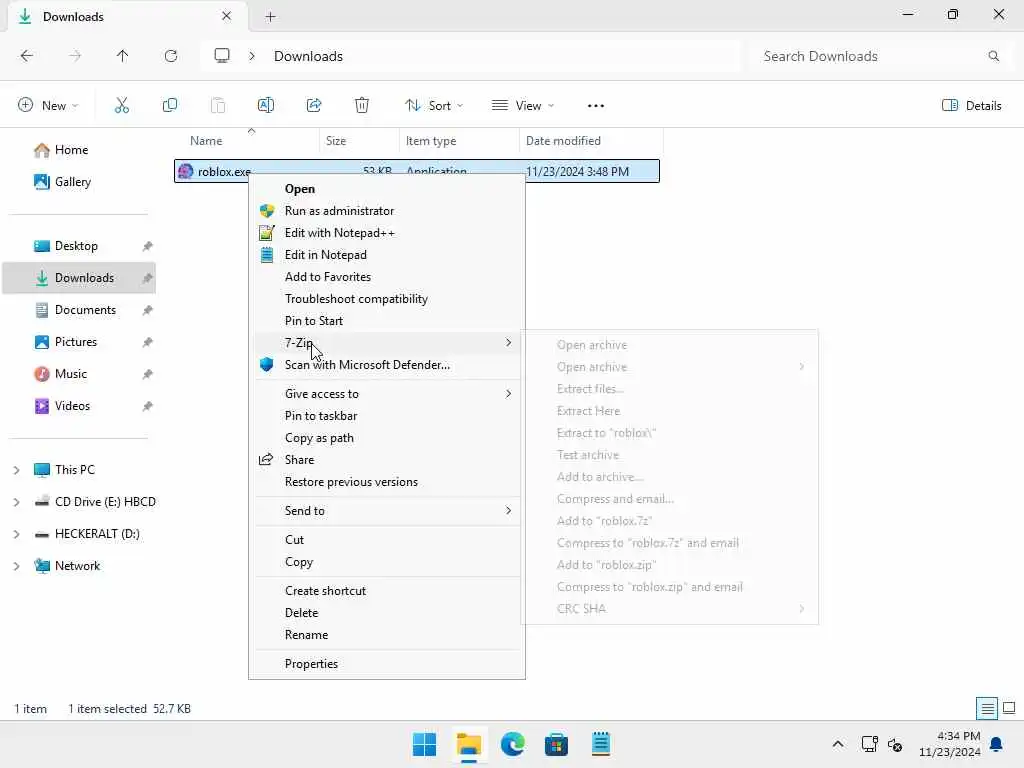Switch to details list view toggle
Image resolution: width=1024 pixels, height=768 pixels.
(987, 708)
